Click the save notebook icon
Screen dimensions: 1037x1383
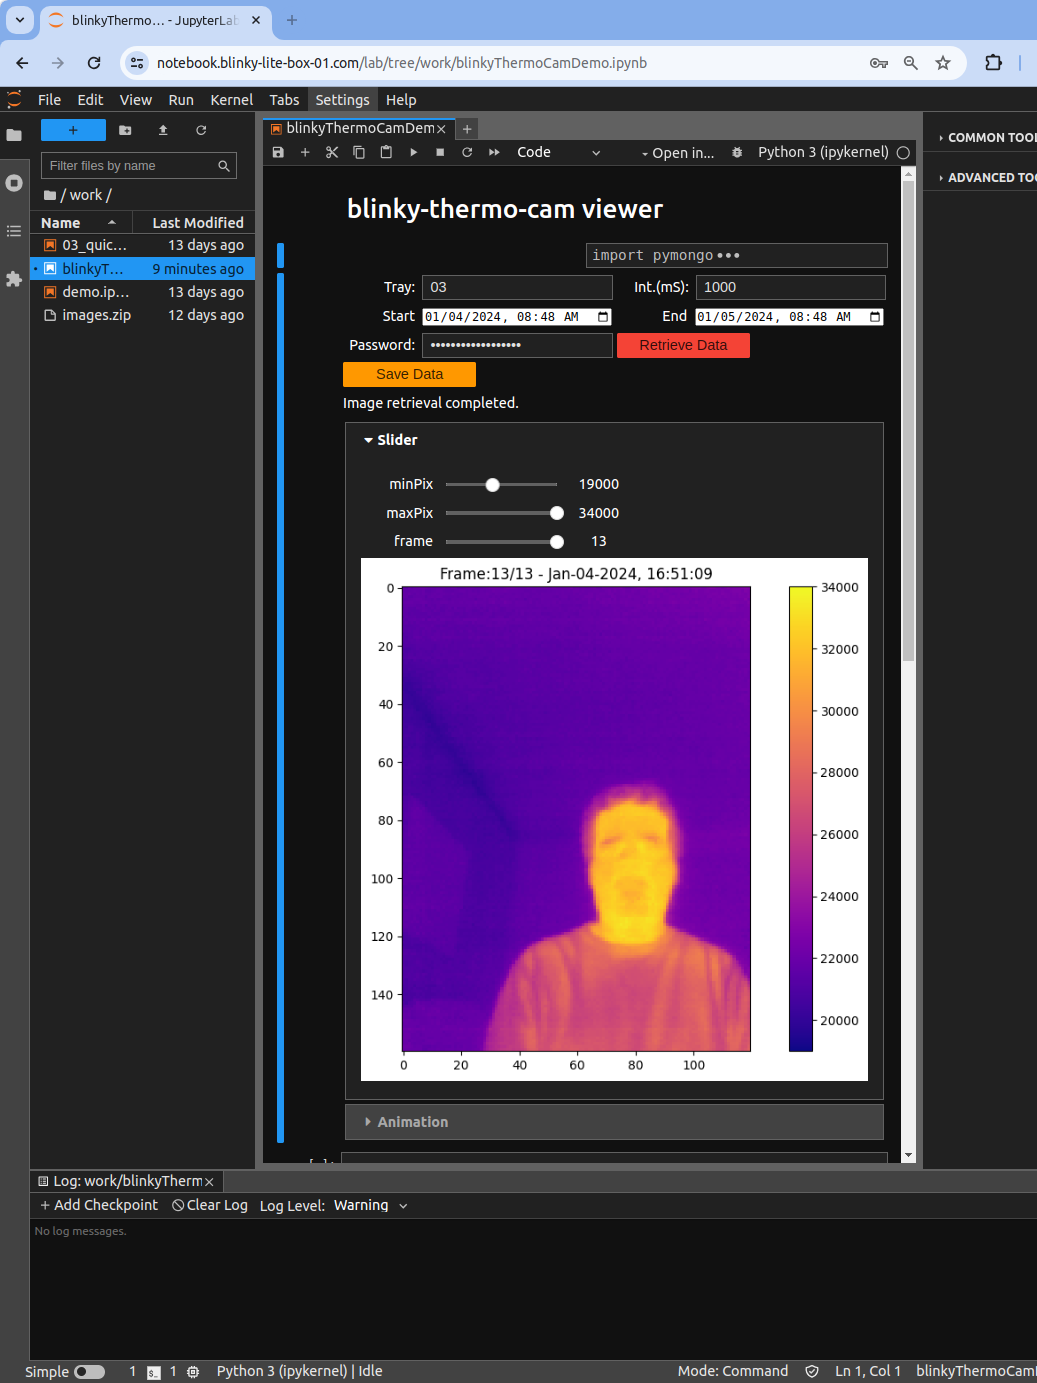click(x=278, y=152)
